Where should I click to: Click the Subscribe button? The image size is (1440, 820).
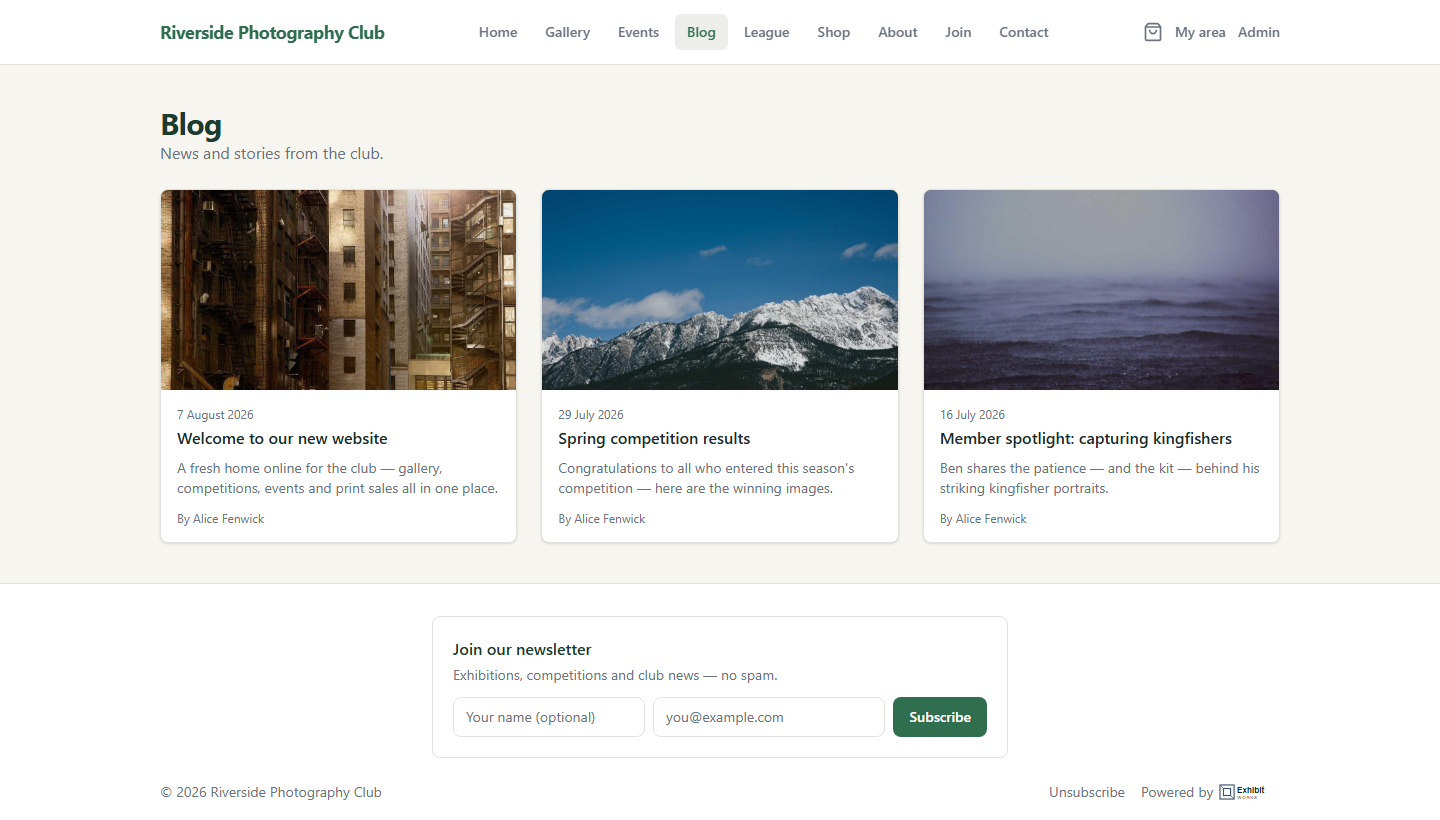[x=940, y=717]
